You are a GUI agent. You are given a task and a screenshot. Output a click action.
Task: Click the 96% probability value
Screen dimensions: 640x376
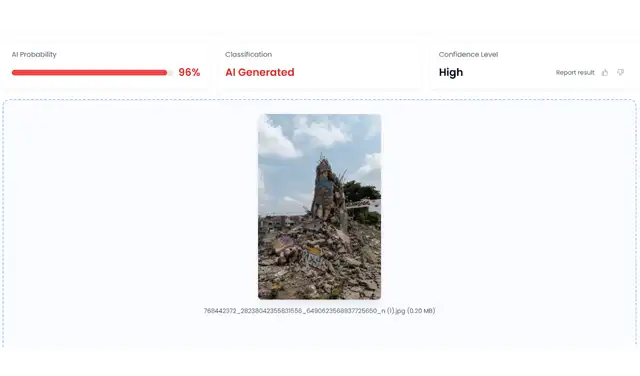click(x=189, y=72)
